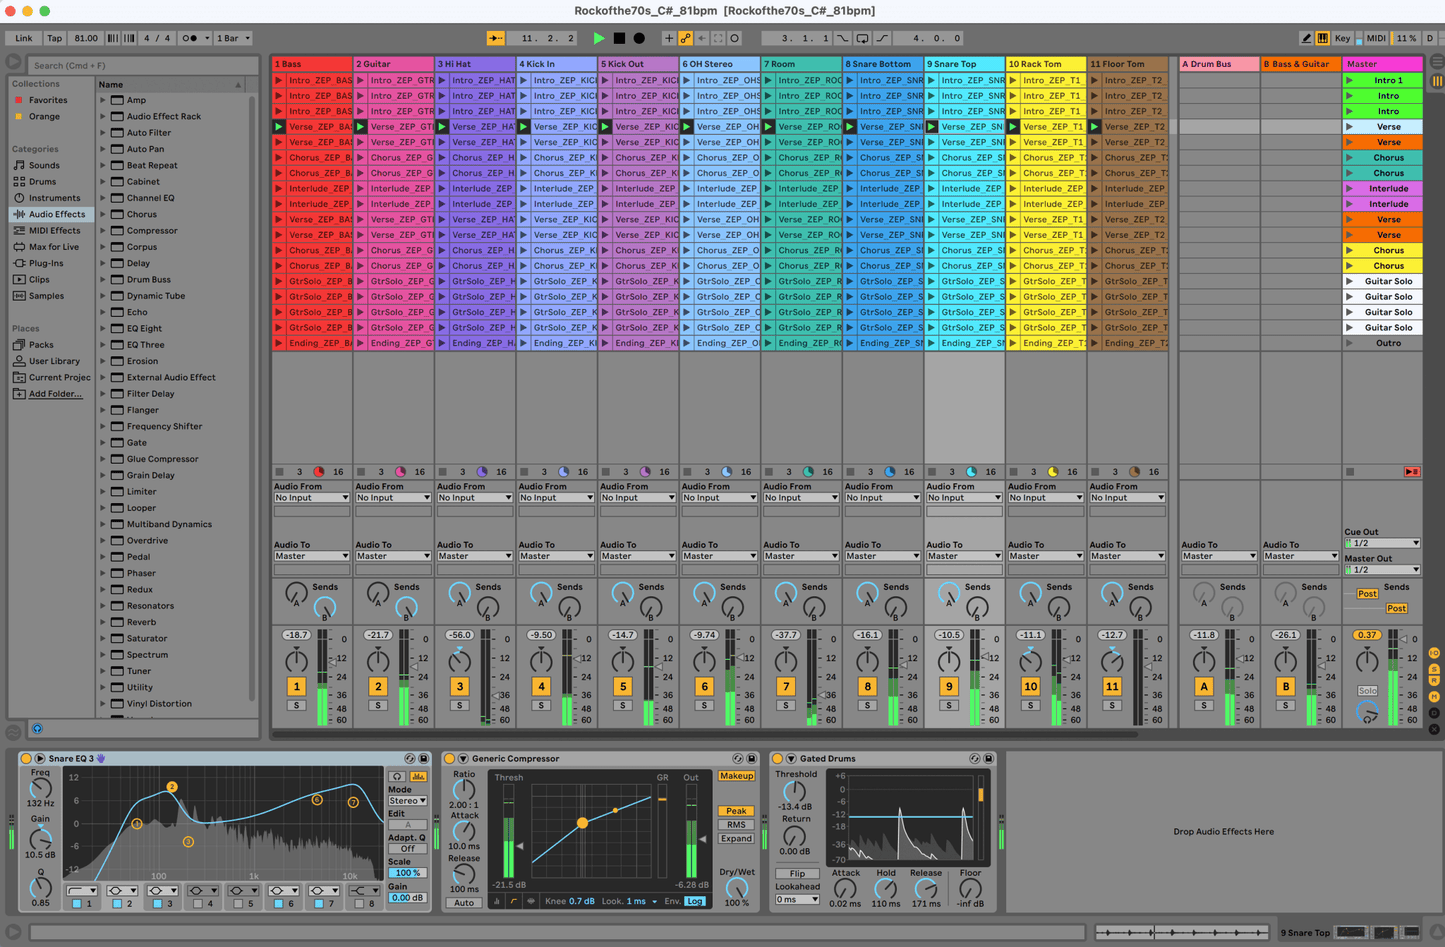Click the Tap tempo button
The image size is (1445, 947).
click(x=54, y=38)
